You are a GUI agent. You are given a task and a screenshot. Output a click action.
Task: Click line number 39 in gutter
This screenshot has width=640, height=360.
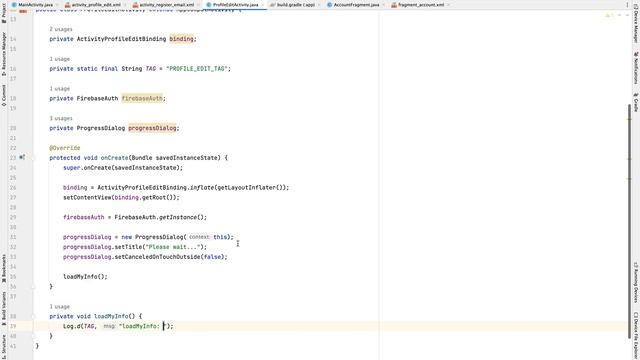[13, 326]
